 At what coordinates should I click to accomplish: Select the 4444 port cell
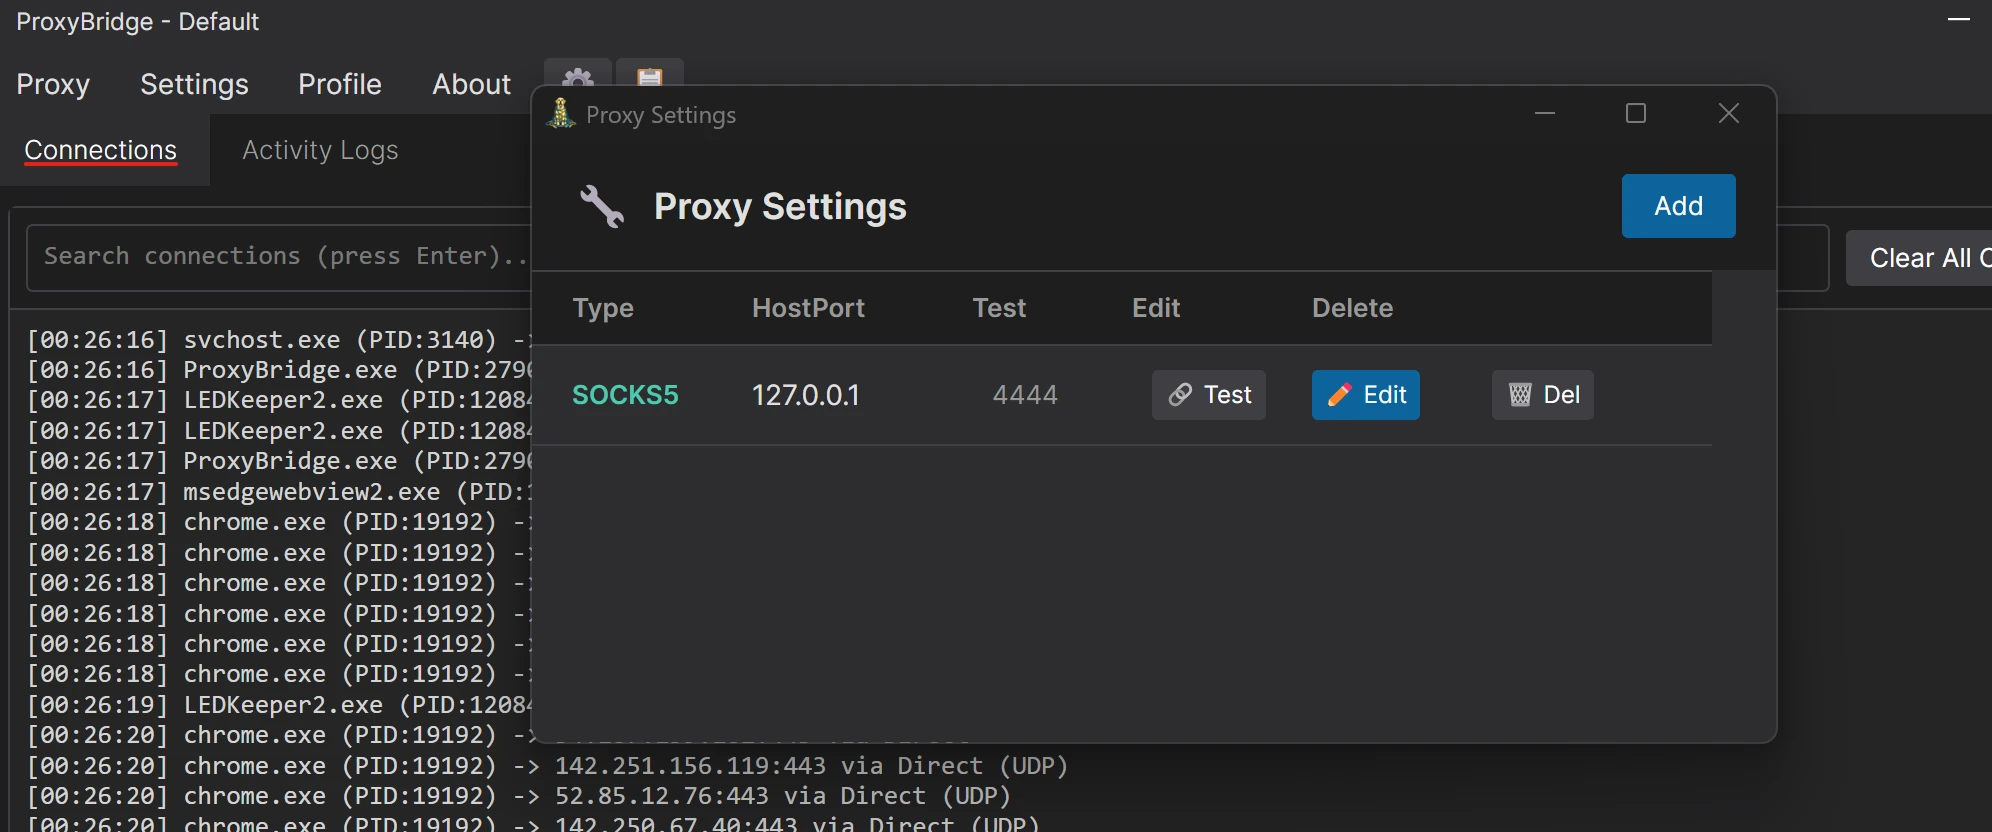click(x=1025, y=395)
